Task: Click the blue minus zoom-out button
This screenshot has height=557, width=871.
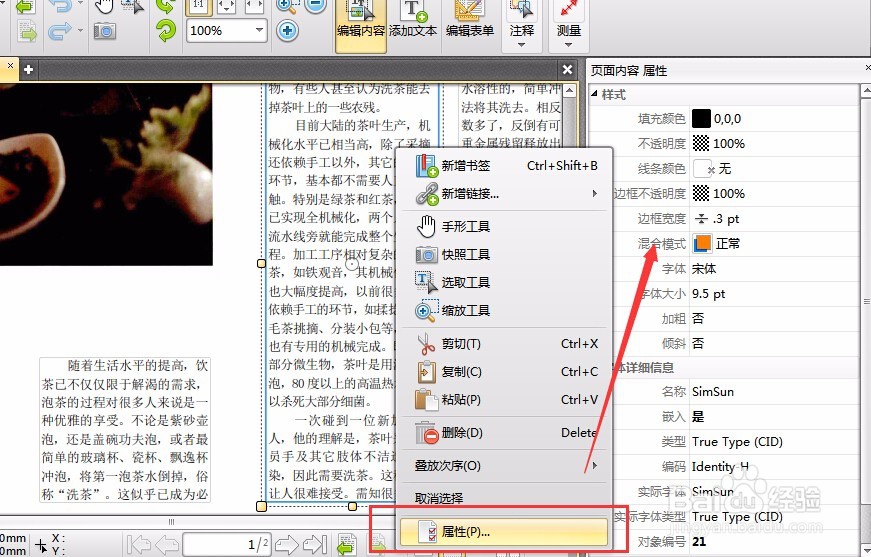Action: (315, 7)
